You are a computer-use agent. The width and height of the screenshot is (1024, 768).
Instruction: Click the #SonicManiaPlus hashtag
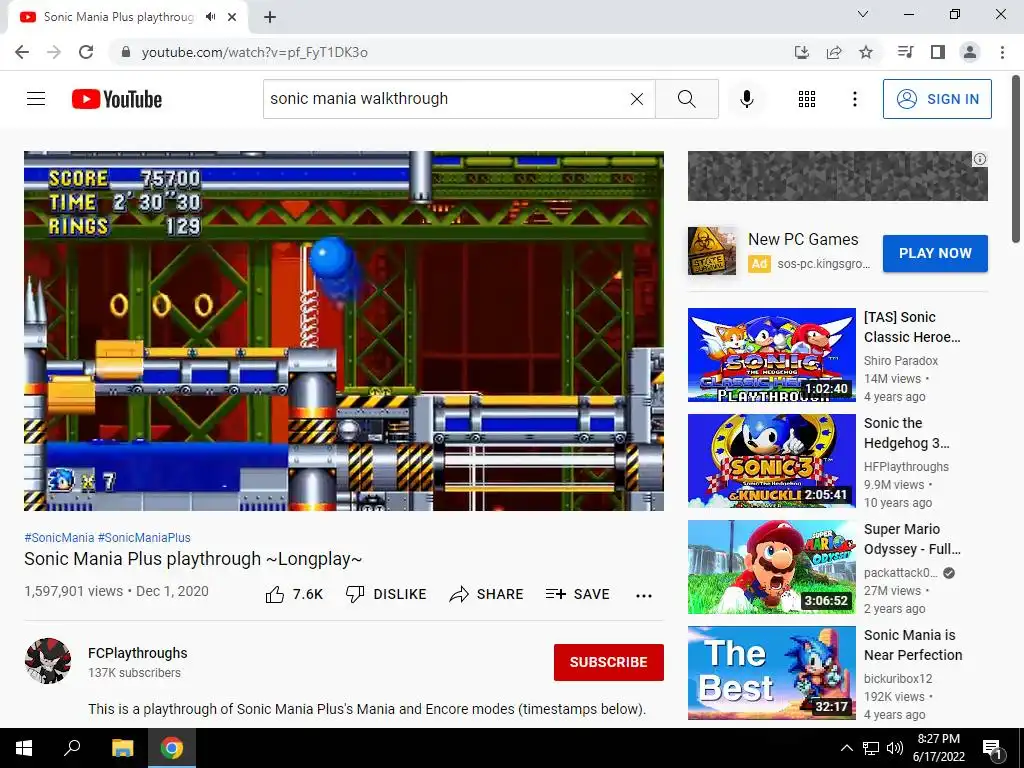(x=144, y=537)
